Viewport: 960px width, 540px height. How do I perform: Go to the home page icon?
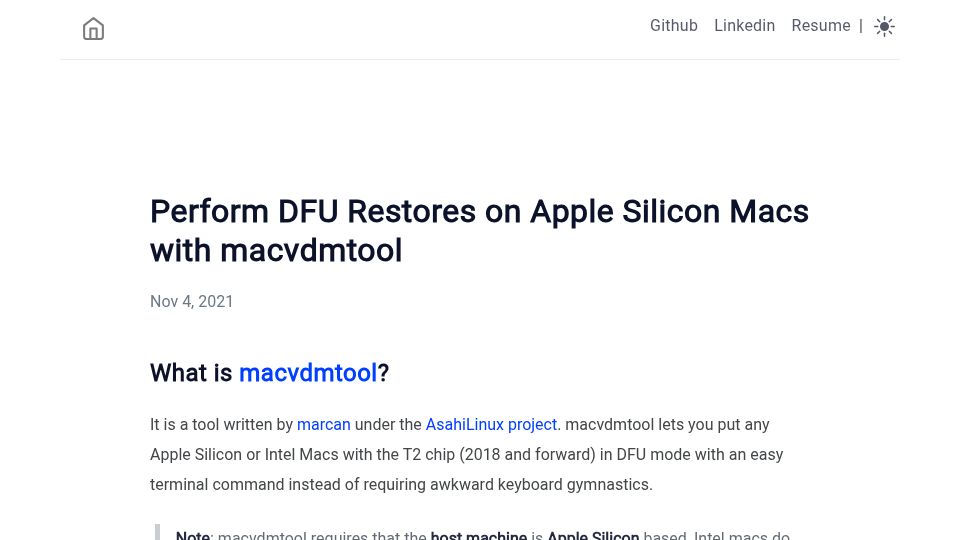point(93,29)
